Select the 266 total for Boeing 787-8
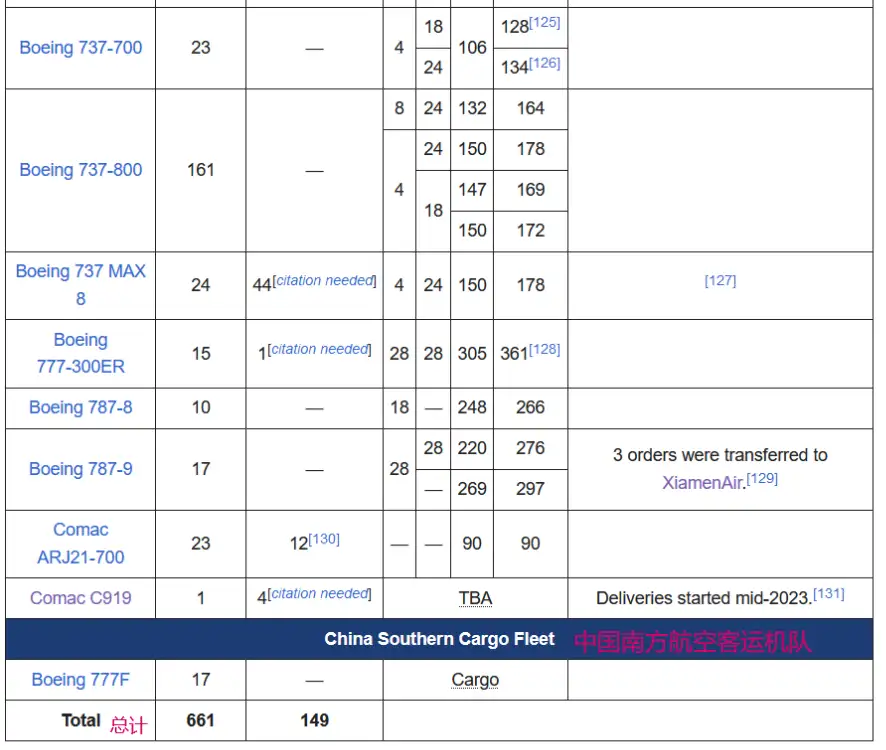Viewport: 886px width, 750px height. click(531, 407)
